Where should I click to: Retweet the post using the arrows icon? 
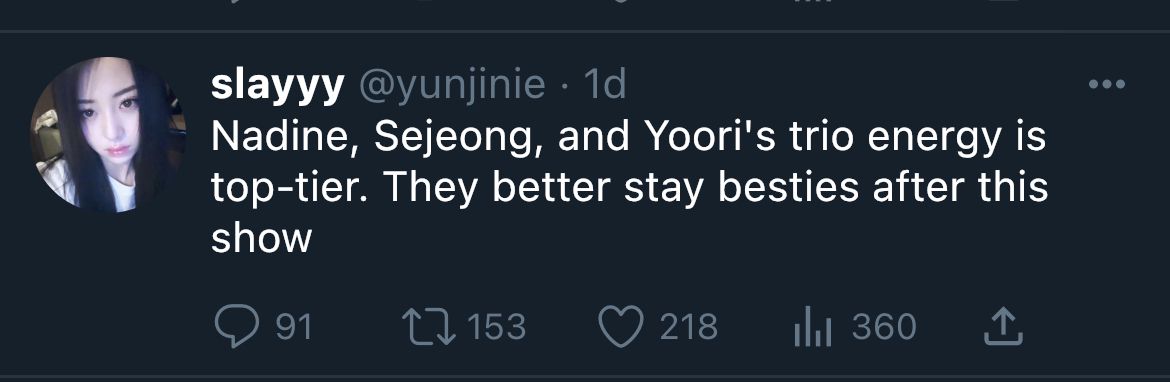click(428, 328)
